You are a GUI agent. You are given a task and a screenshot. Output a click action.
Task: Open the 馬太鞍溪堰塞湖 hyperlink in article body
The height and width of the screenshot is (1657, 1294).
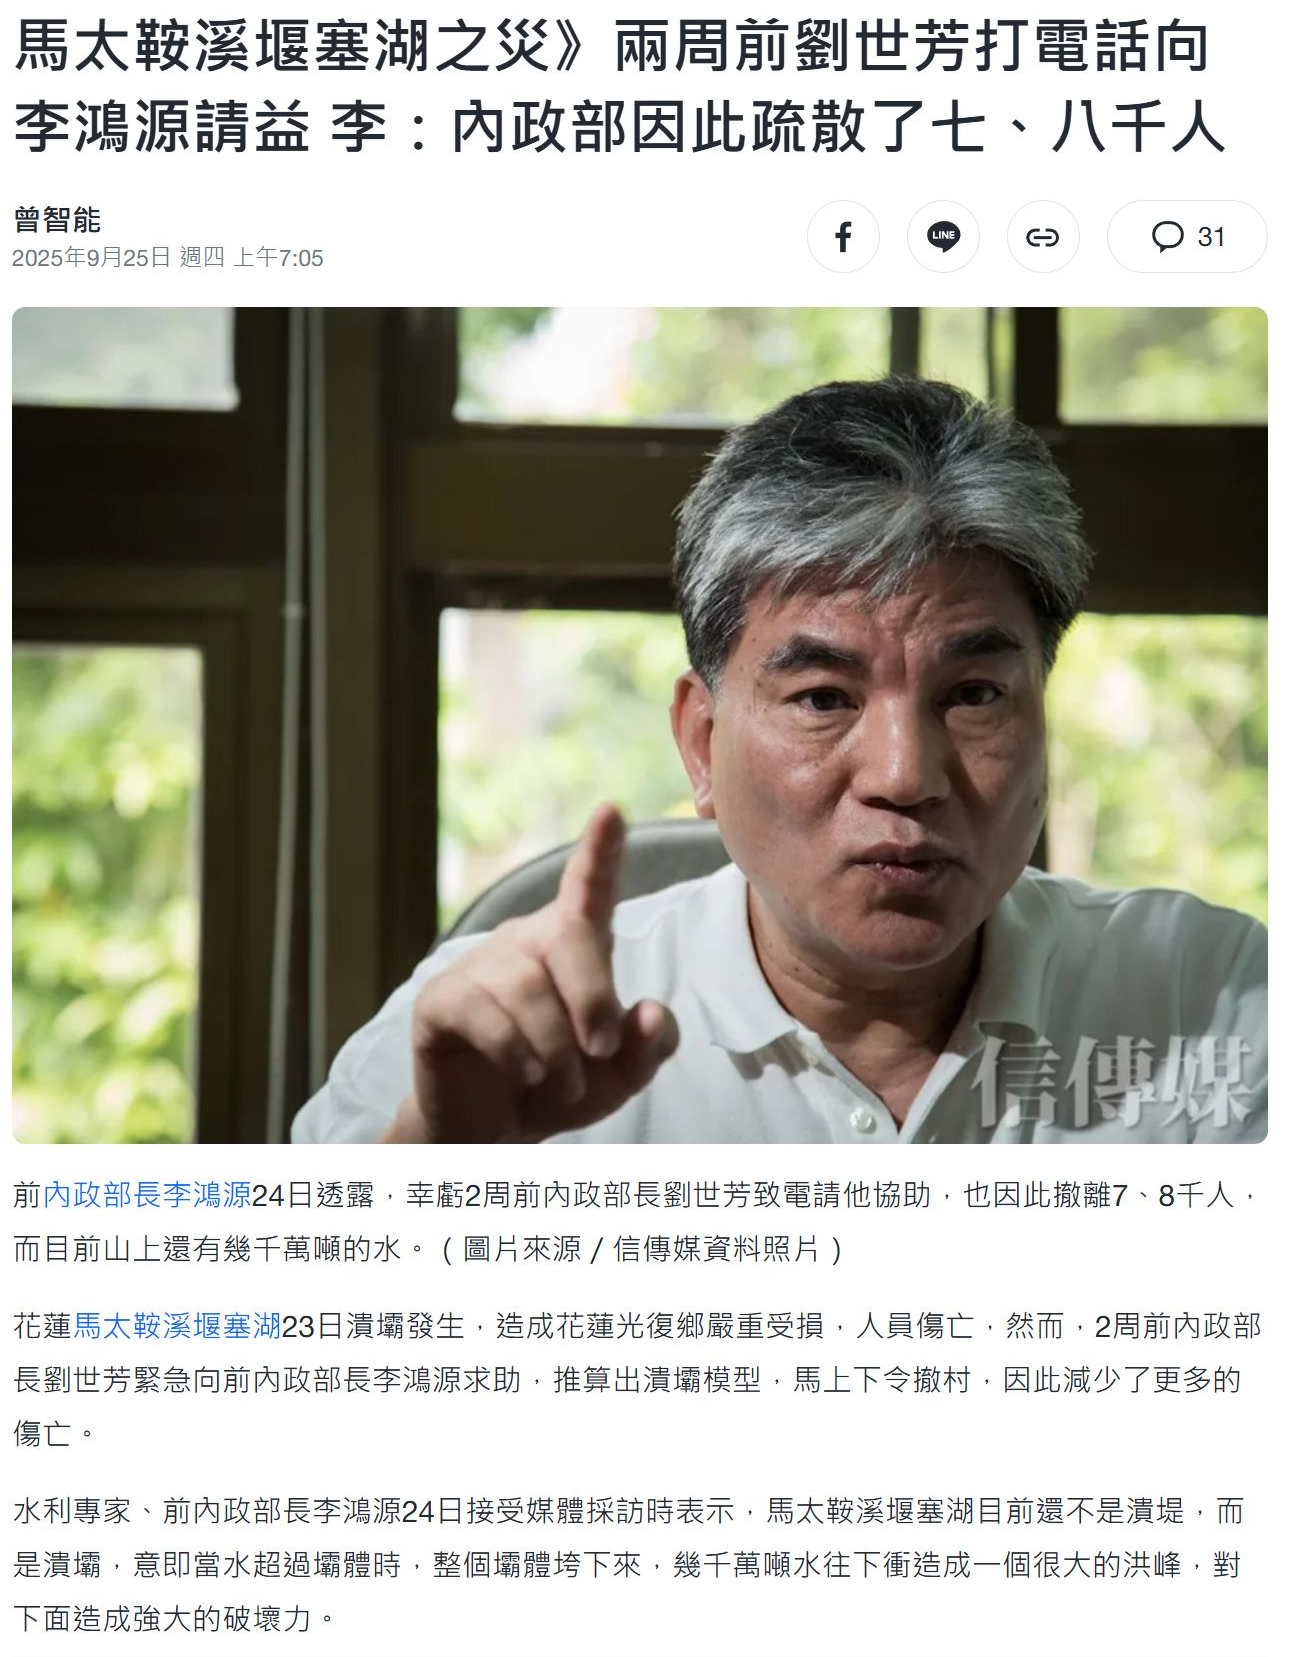point(177,1326)
